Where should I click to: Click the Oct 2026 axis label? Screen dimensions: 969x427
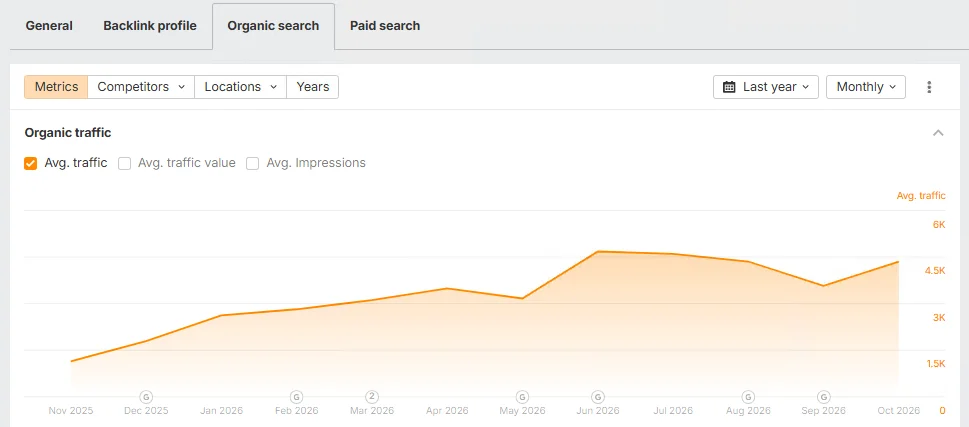[898, 411]
